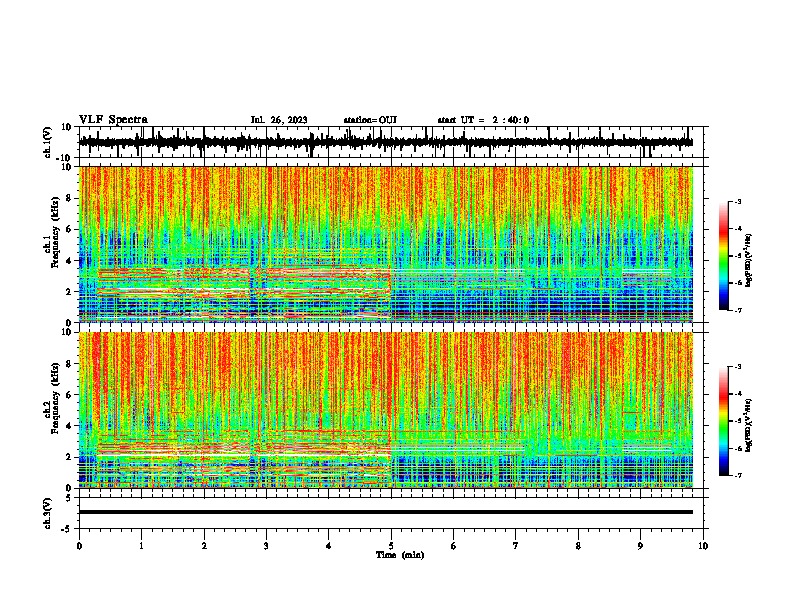Click the lower ch.2 color scale bar
This screenshot has height=612, width=792.
[723, 421]
